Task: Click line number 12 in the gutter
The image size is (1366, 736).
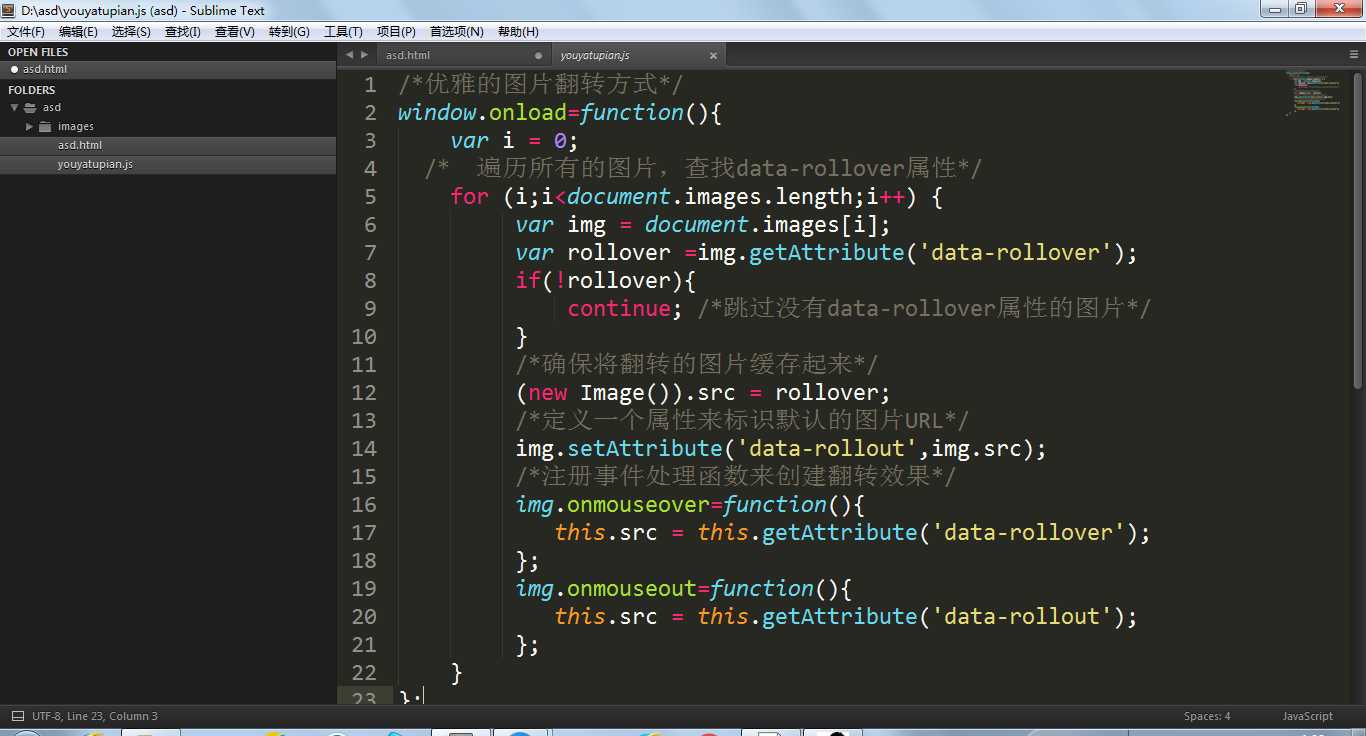Action: (x=364, y=393)
